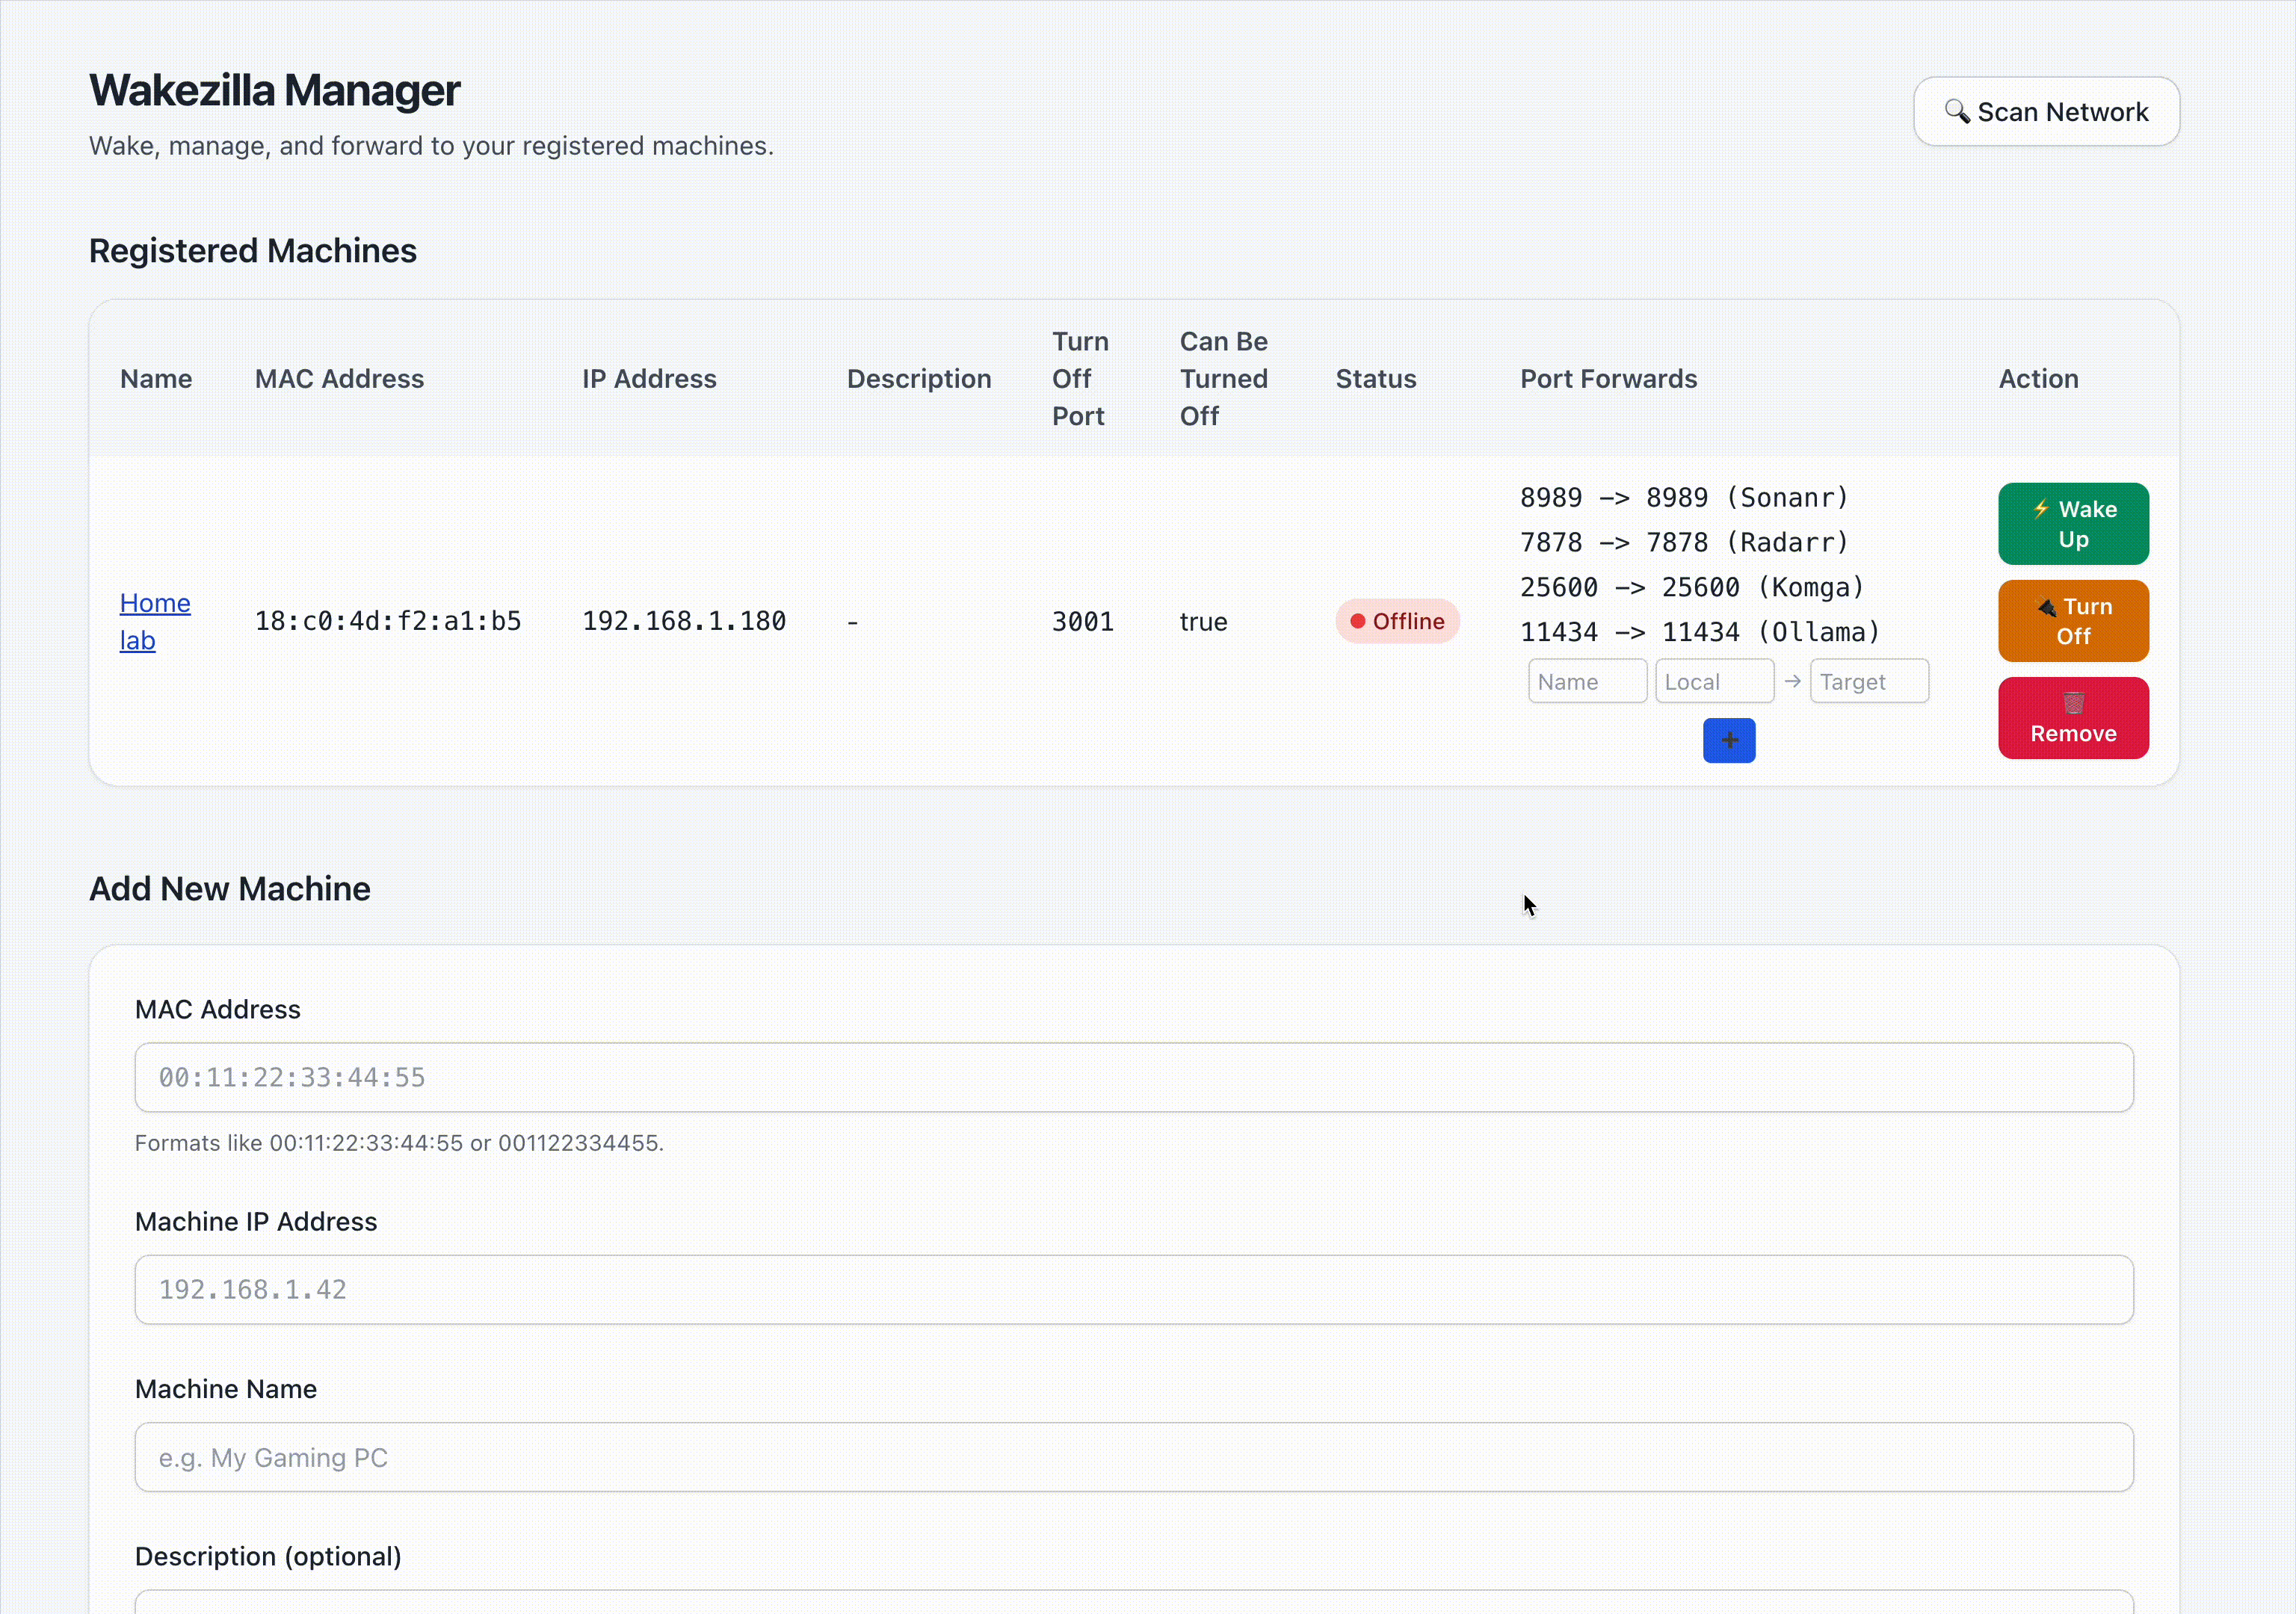
Task: Focus the port forward Name field
Action: coord(1587,681)
